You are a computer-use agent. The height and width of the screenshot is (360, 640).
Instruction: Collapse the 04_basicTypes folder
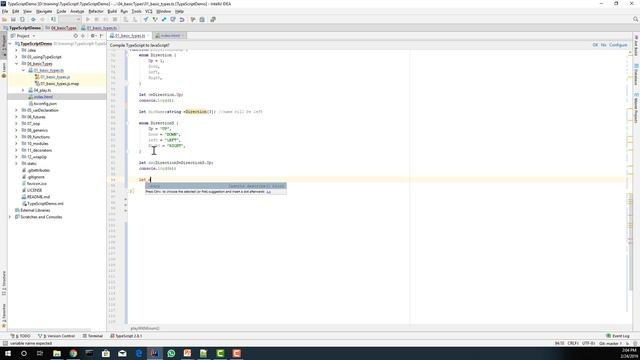[x=16, y=64]
